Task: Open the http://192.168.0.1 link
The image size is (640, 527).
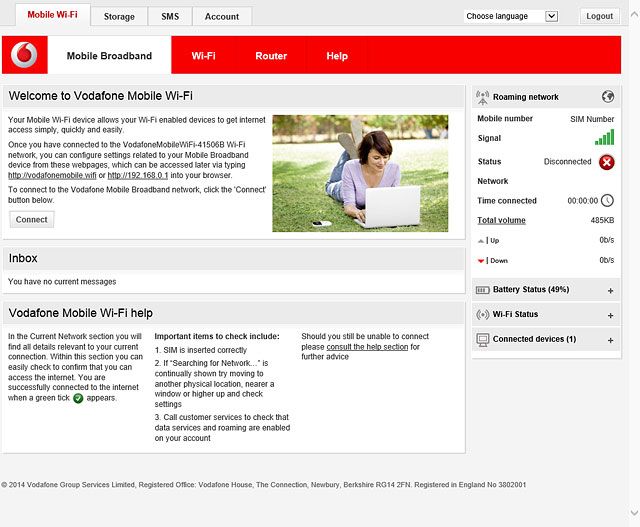Action: pyautogui.click(x=138, y=176)
